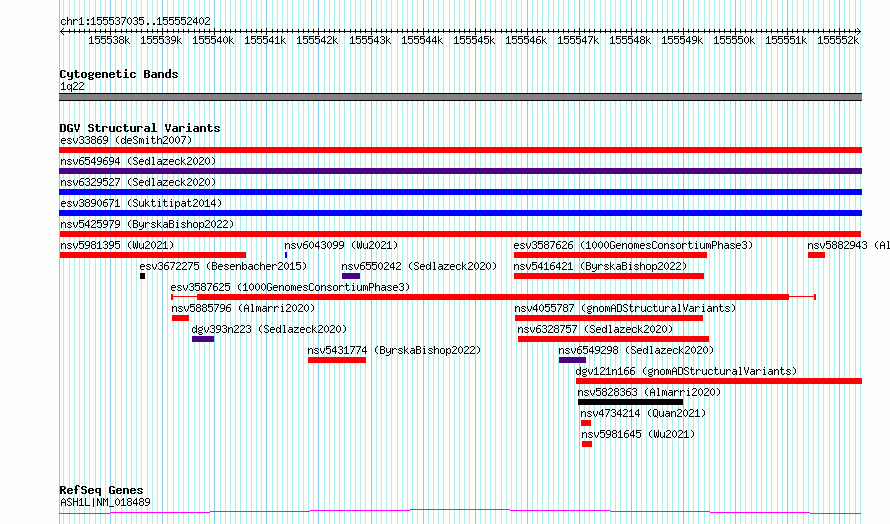
Task: Click the short red bar under nsv5882943
Action: point(816,255)
